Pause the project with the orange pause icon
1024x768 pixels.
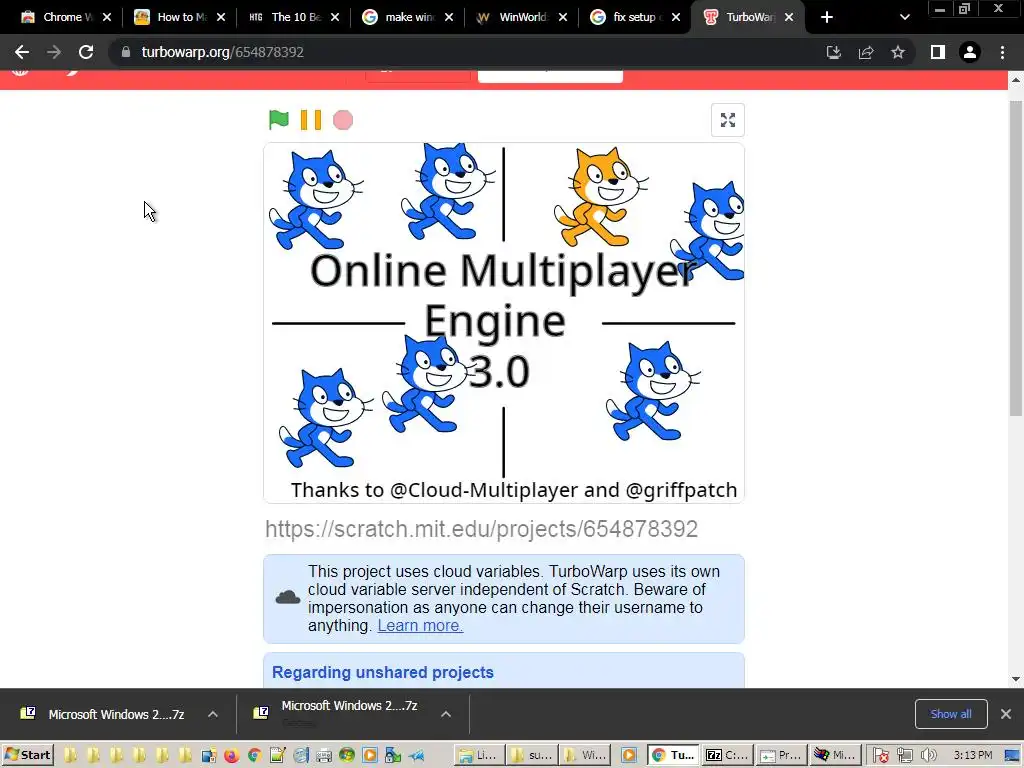tap(311, 120)
